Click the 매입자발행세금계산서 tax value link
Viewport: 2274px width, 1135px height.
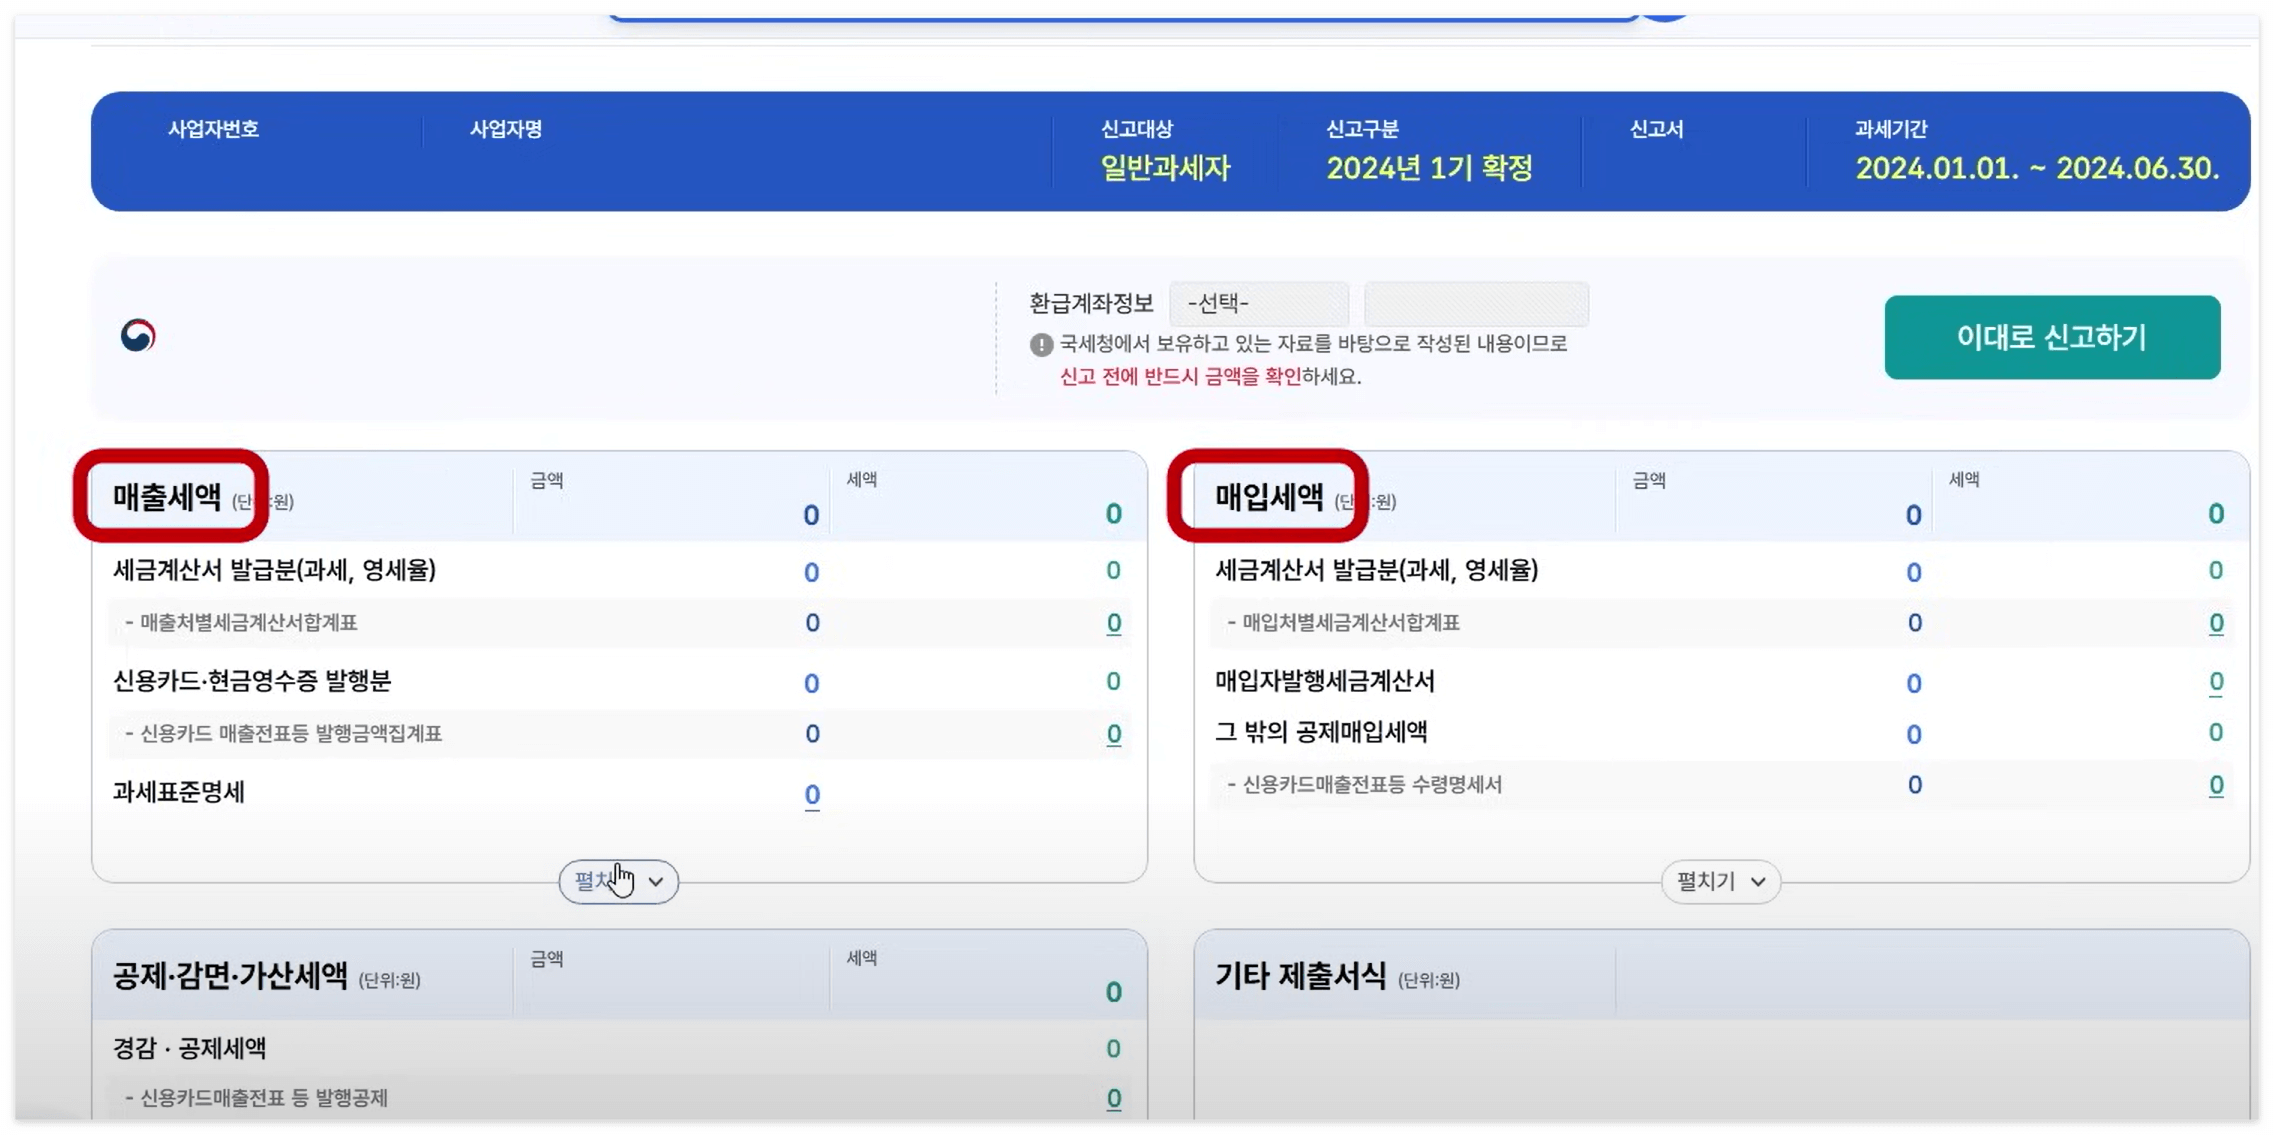pos(2216,683)
